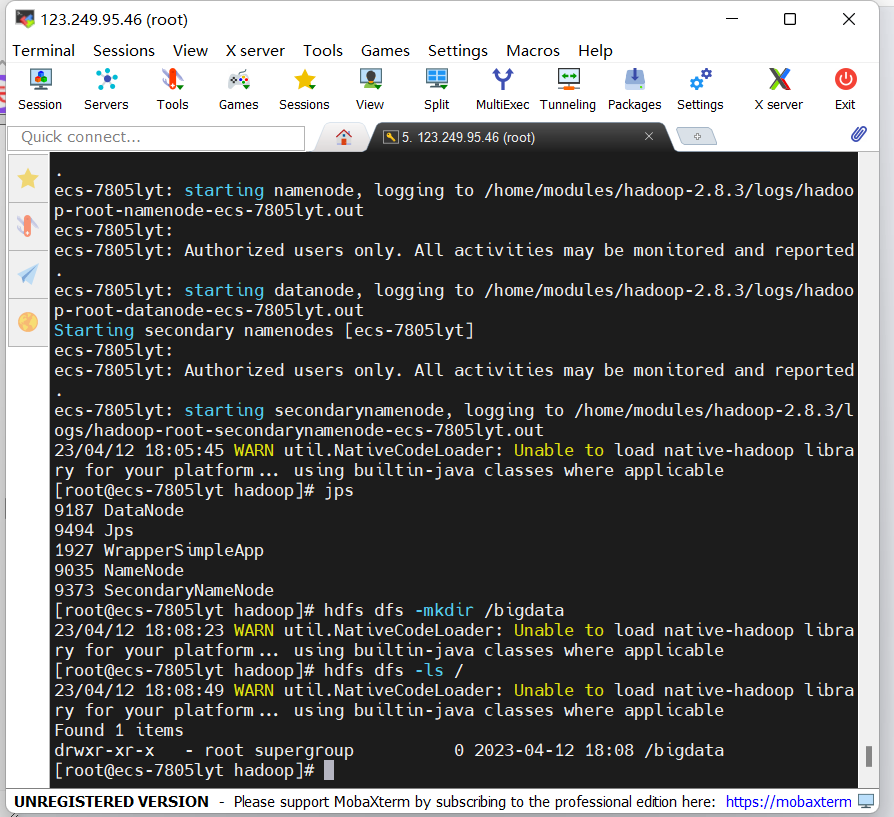This screenshot has width=894, height=817.
Task: Click the '9187 DataNode' line
Action: point(119,510)
